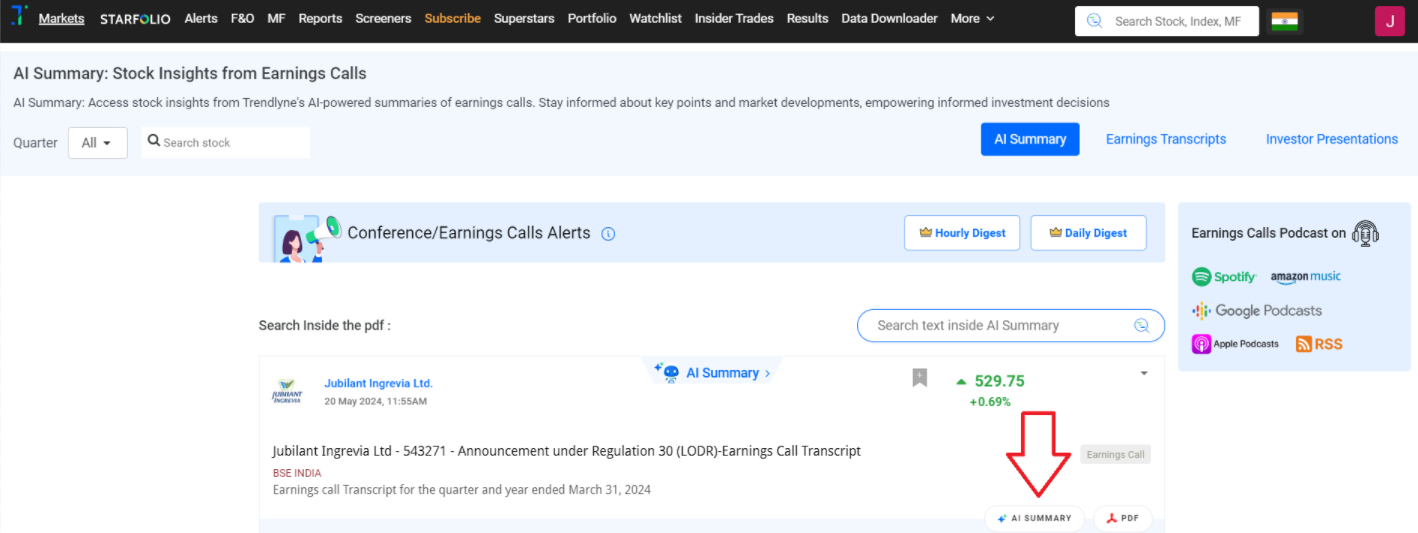The image size is (1418, 533).
Task: Open Apple Podcasts link
Action: click(x=1235, y=344)
